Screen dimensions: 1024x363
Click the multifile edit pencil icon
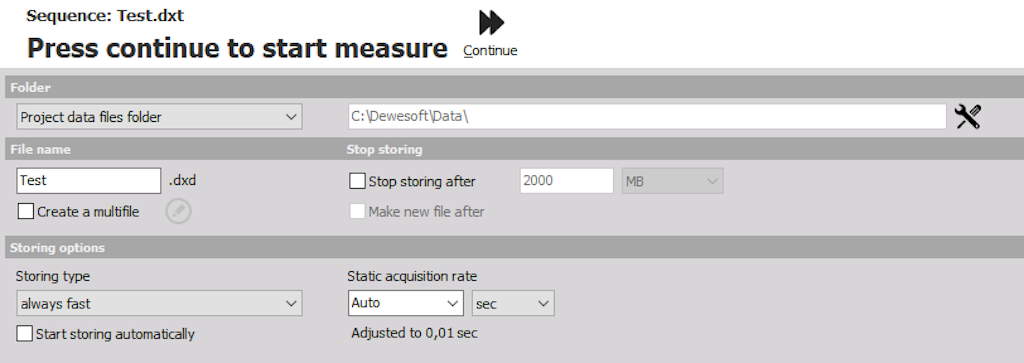coord(178,212)
